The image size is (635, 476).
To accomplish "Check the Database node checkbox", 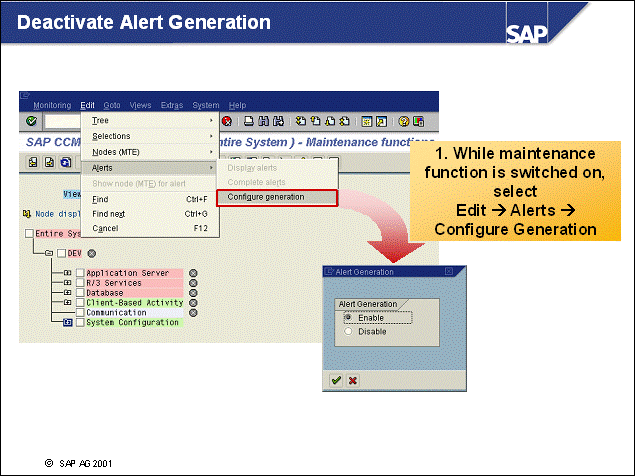I will (x=80, y=293).
